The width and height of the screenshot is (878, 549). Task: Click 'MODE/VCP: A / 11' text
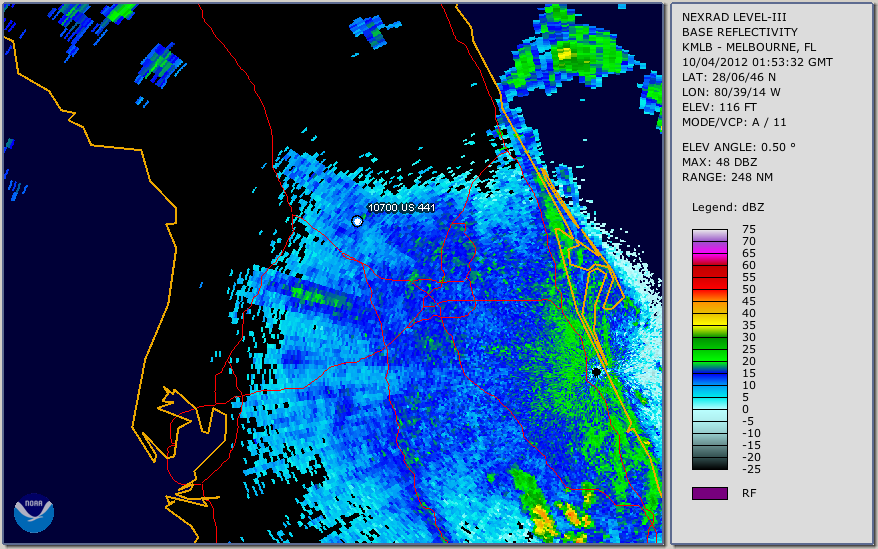tap(734, 122)
